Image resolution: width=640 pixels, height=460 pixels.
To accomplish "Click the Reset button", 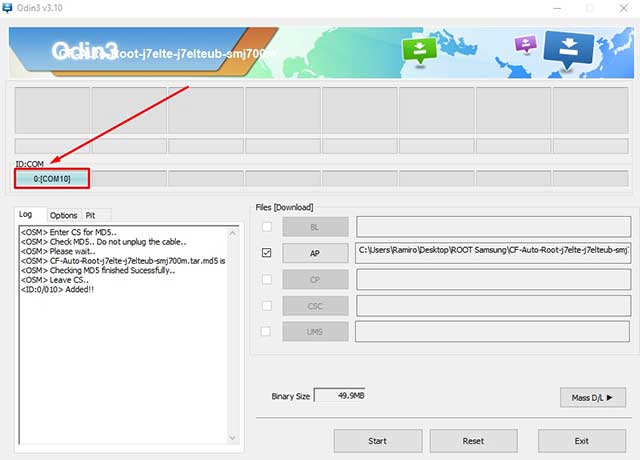I will pyautogui.click(x=473, y=441).
